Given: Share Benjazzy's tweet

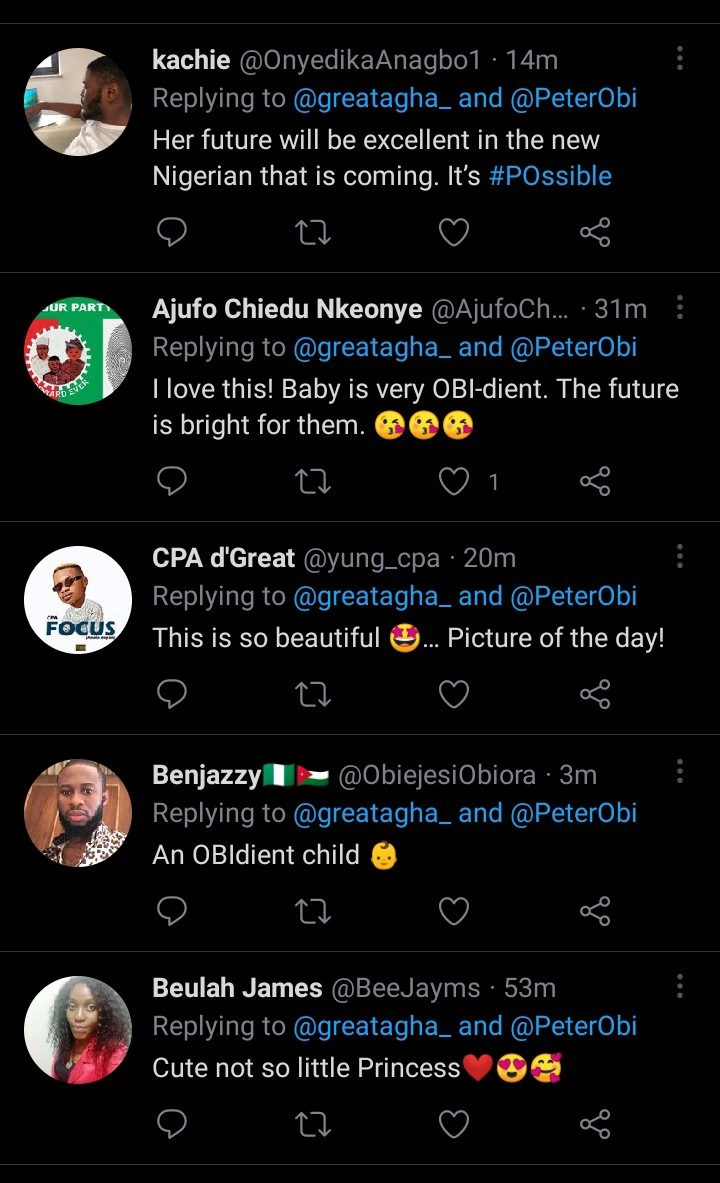Looking at the screenshot, I should pyautogui.click(x=595, y=911).
